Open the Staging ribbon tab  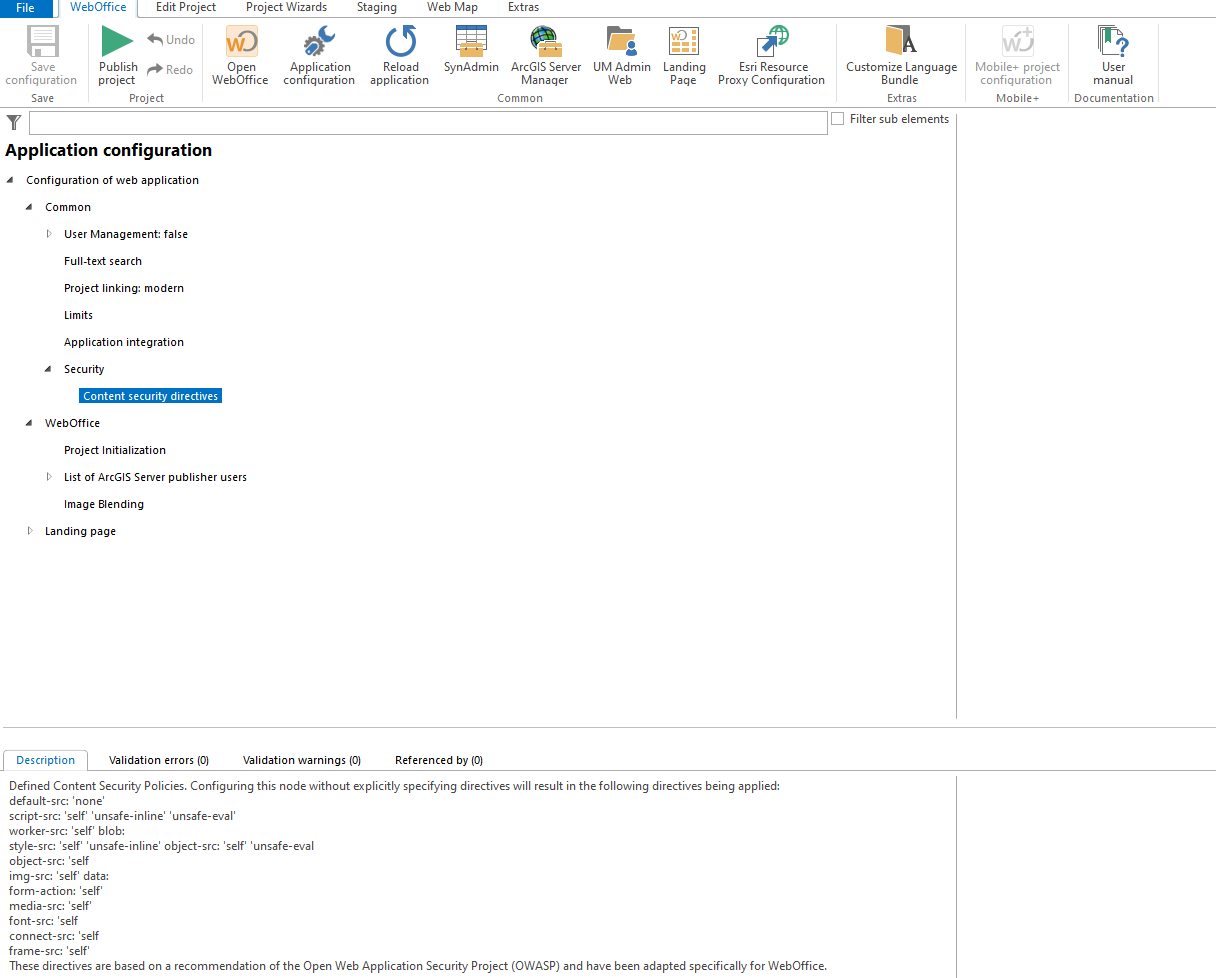[x=376, y=7]
